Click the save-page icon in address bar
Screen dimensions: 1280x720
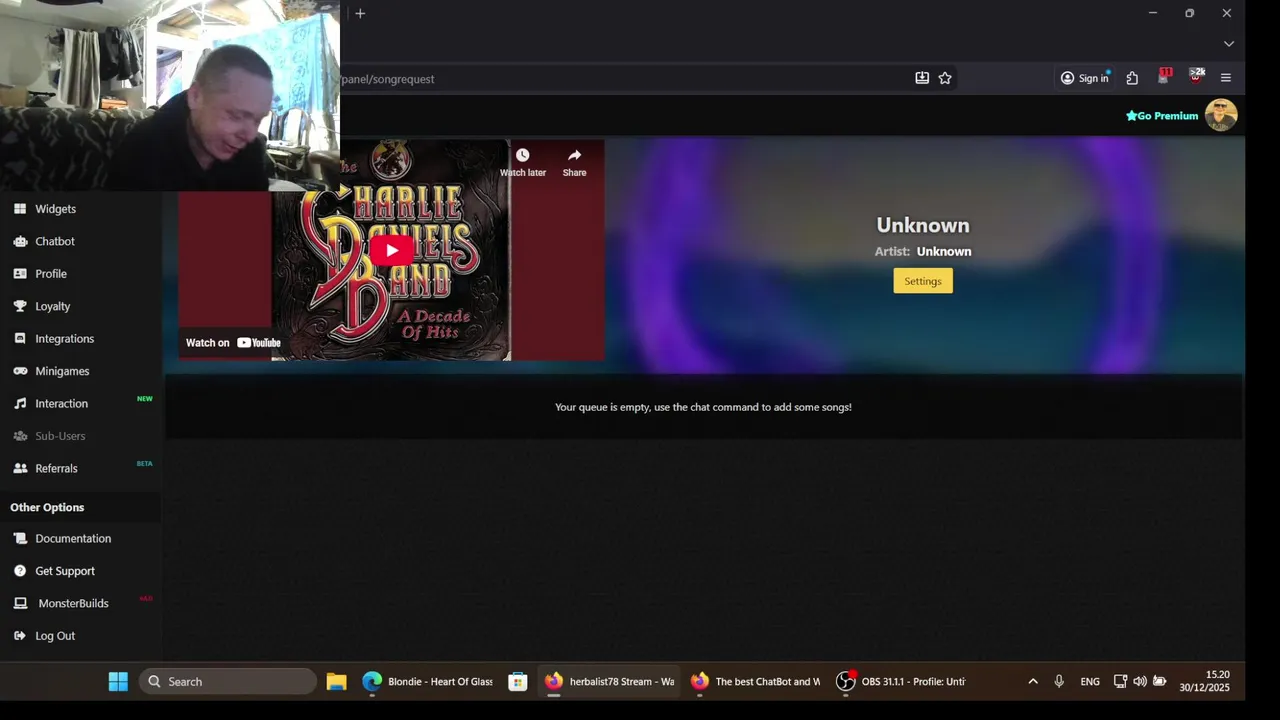point(922,78)
